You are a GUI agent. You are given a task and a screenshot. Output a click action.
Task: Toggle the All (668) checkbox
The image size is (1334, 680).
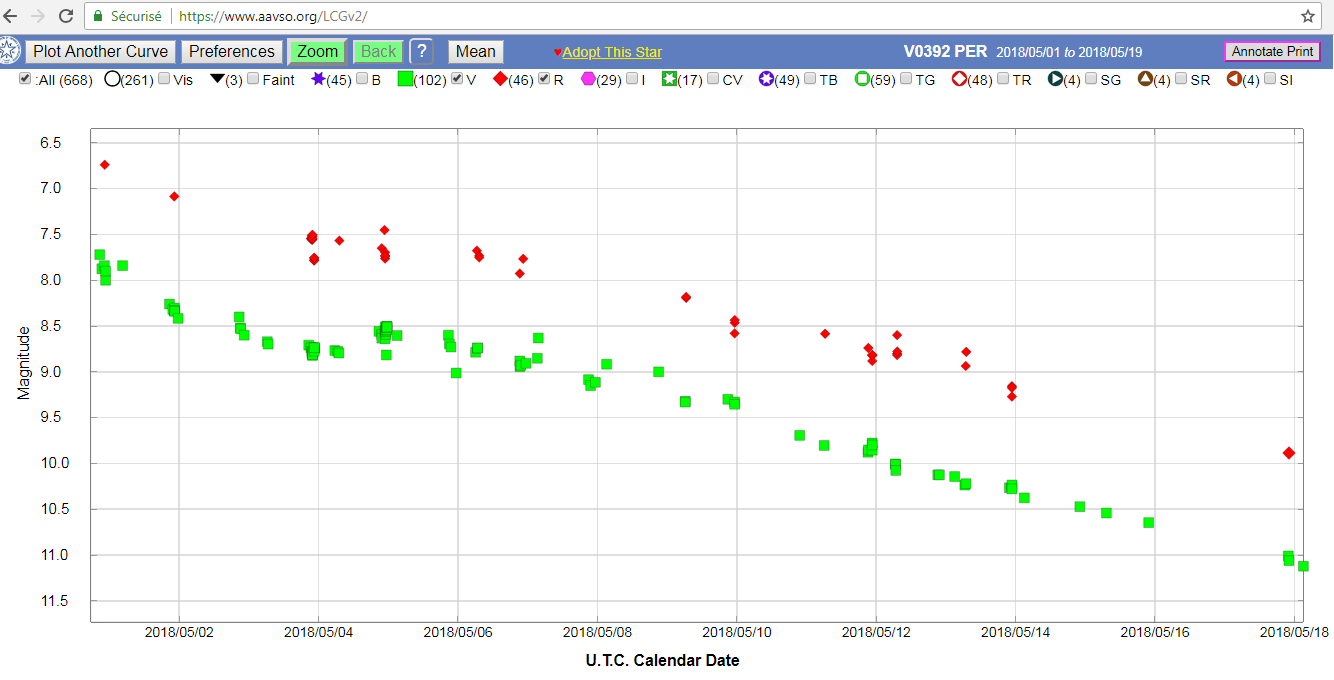coord(25,79)
